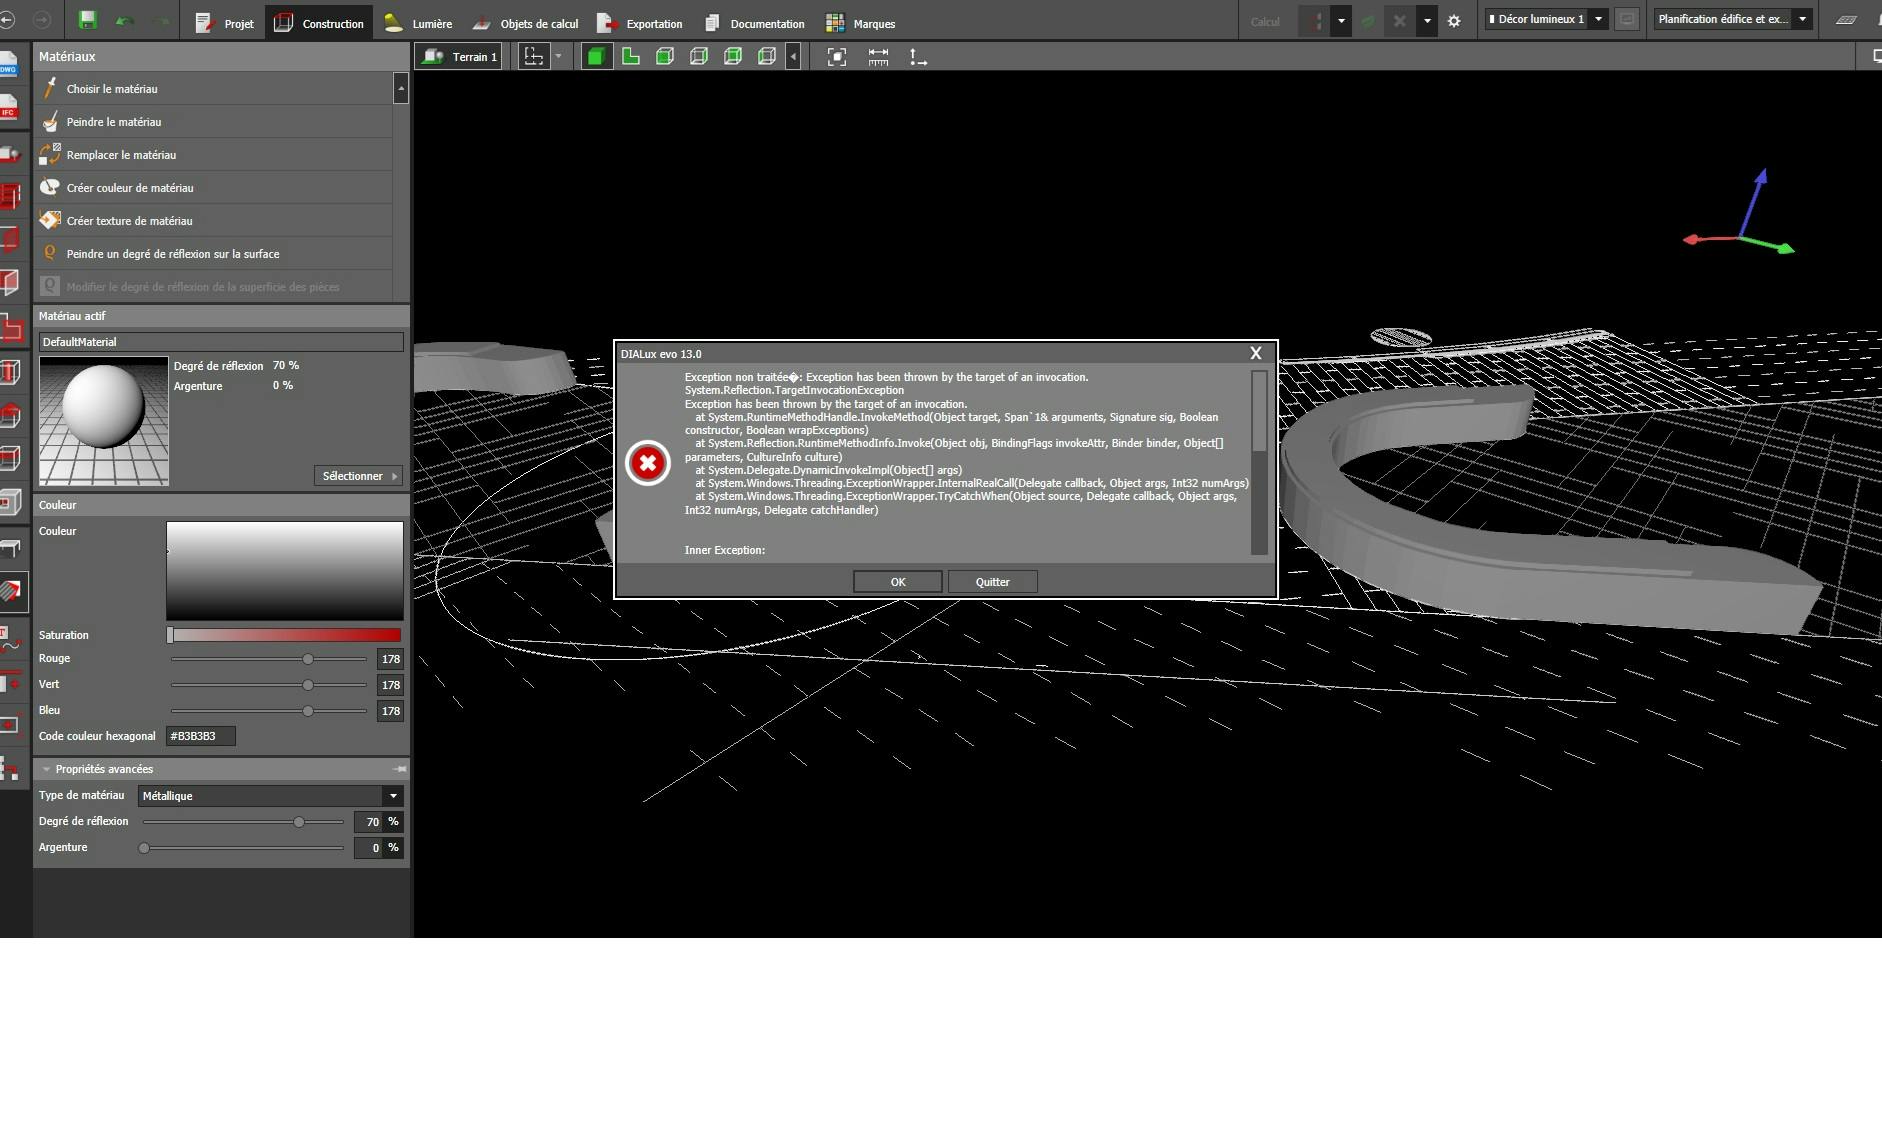Viewport: 1882px width, 1144px height.
Task: Click the Vert color slider handle
Action: click(308, 685)
